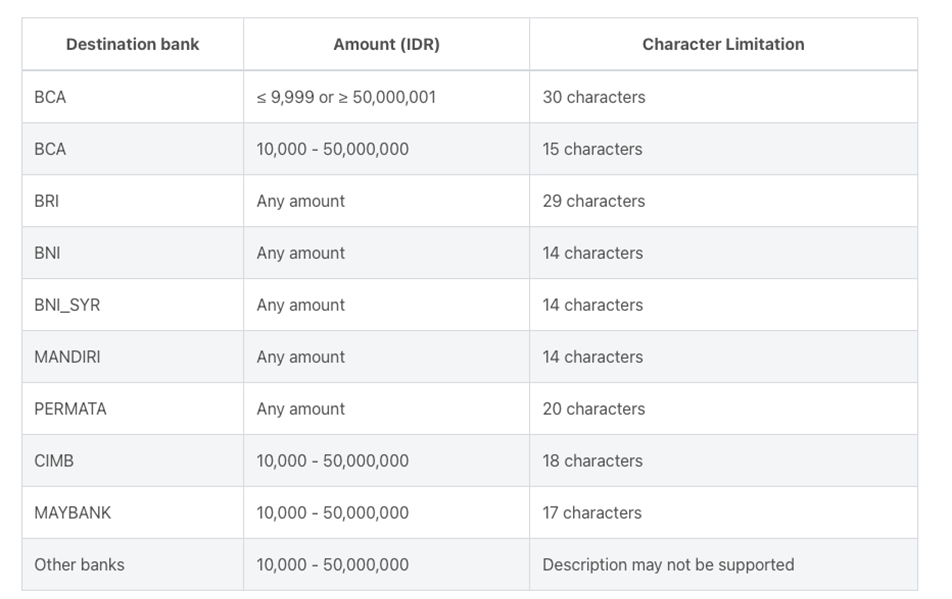Click the CIMB bank cell
Screen dimensions: 952x599
coord(132,461)
